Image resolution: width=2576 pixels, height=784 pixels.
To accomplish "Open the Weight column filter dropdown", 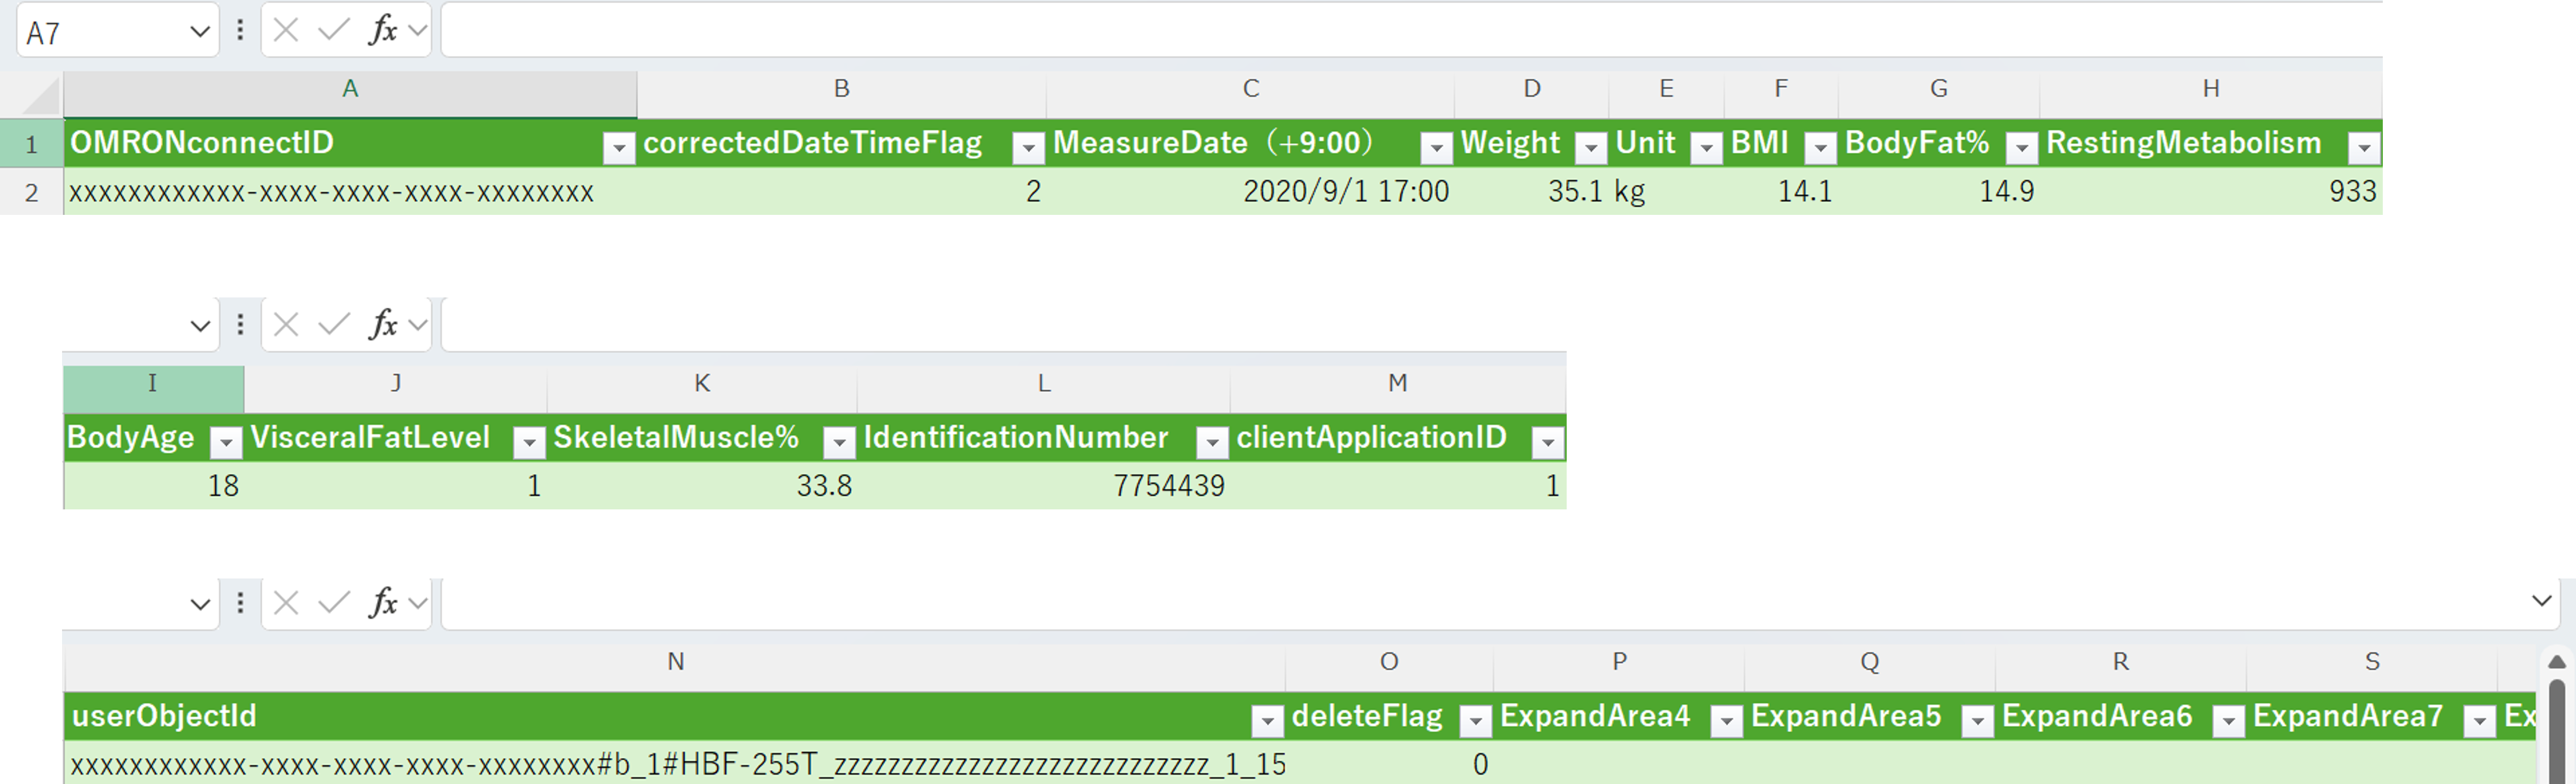I will (x=1590, y=148).
